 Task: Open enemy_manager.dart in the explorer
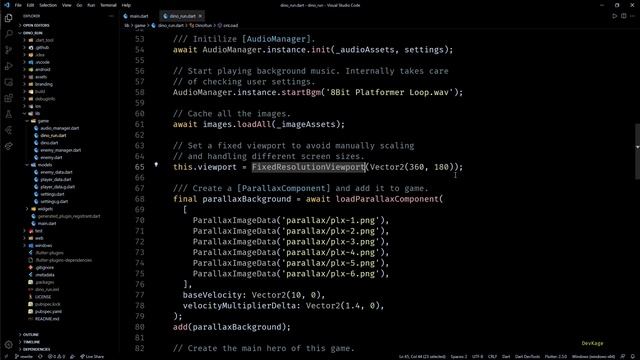[60, 150]
